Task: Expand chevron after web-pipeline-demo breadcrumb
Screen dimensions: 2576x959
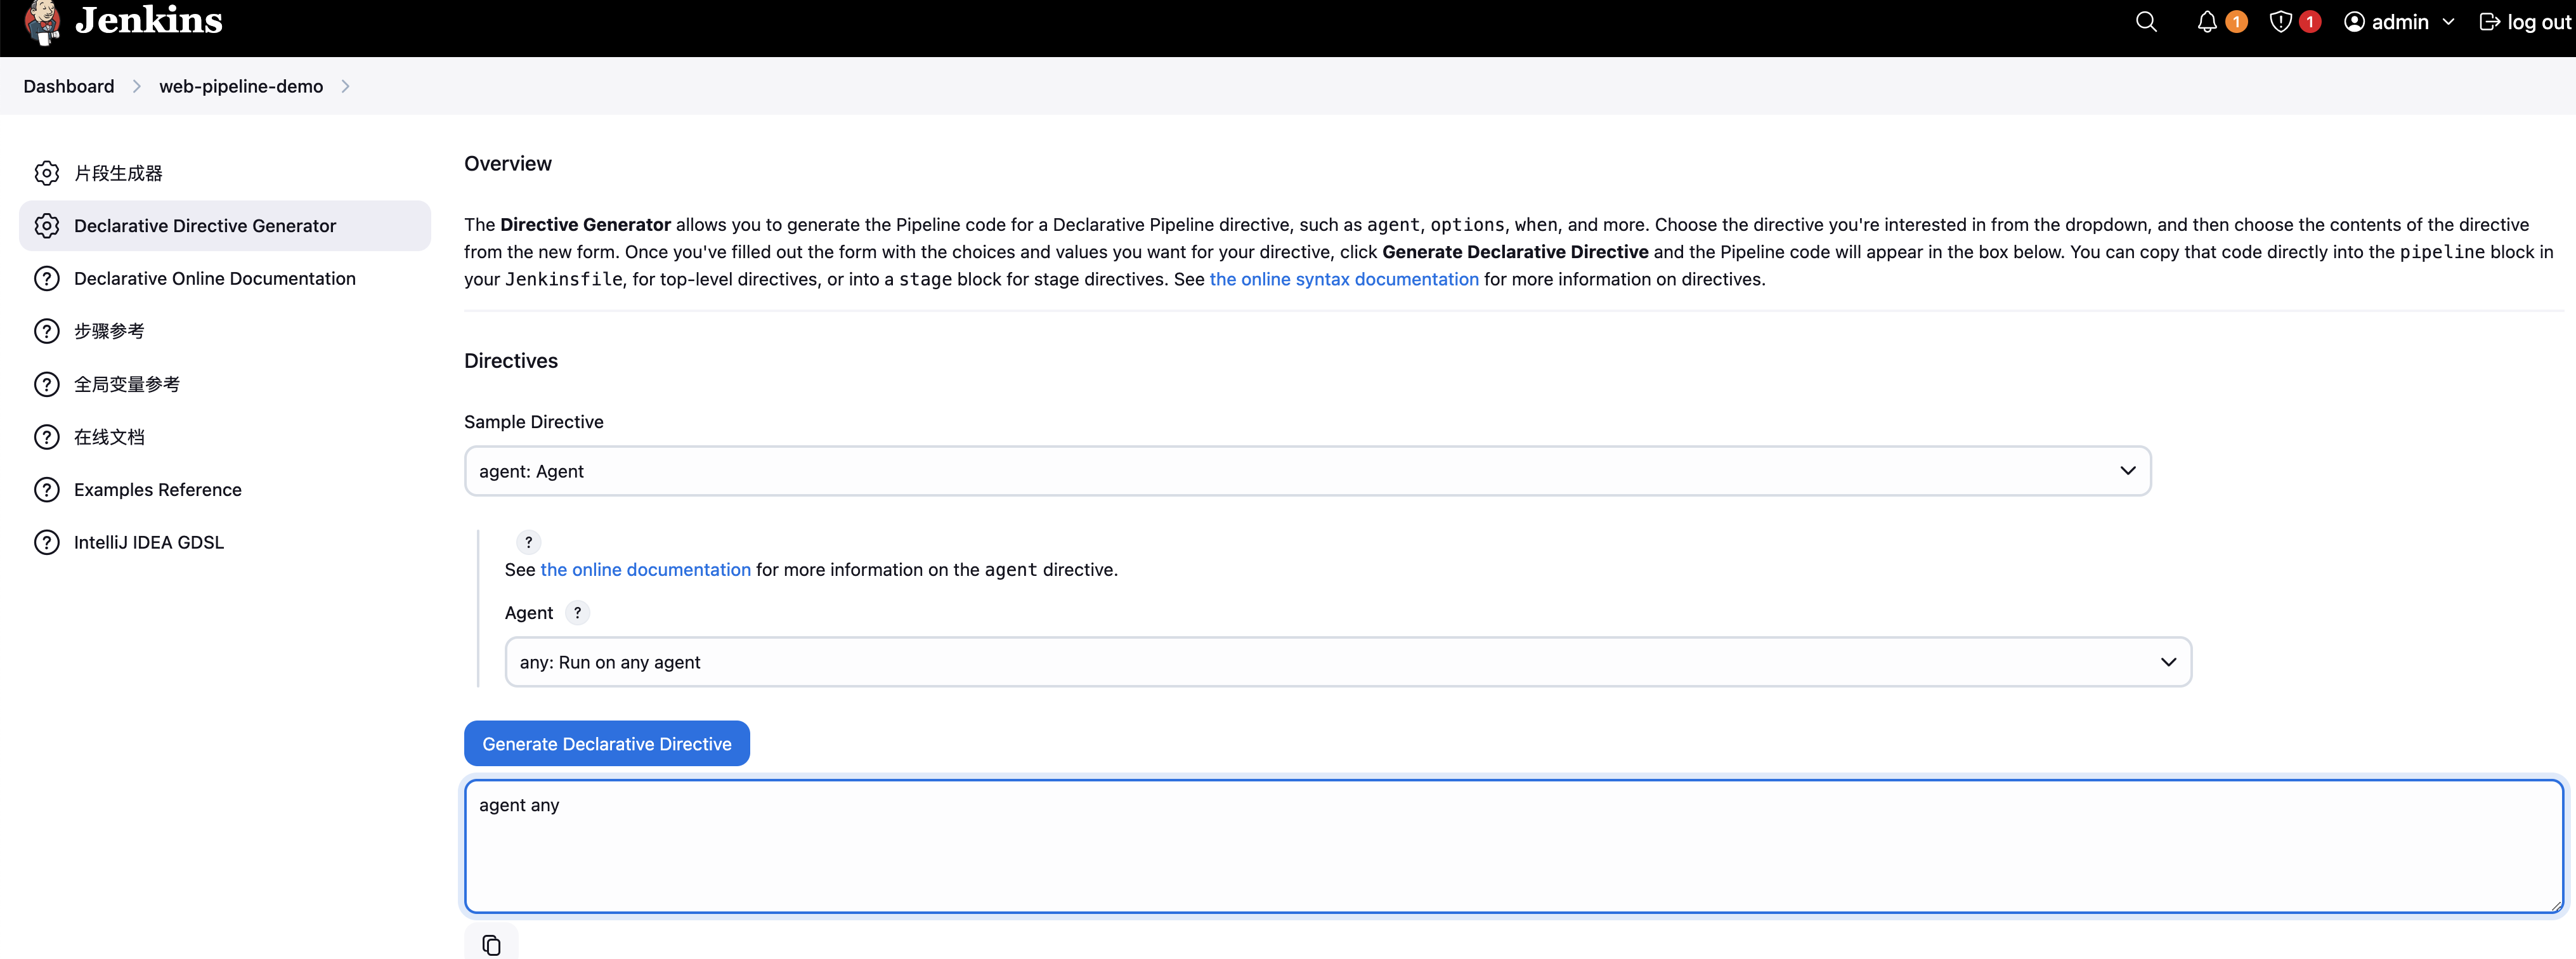Action: tap(345, 86)
